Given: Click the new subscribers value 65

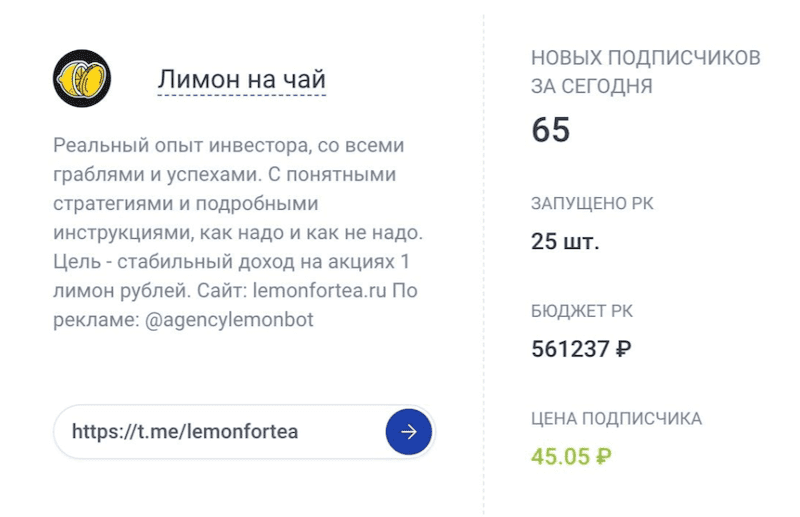Looking at the screenshot, I should pos(551,129).
